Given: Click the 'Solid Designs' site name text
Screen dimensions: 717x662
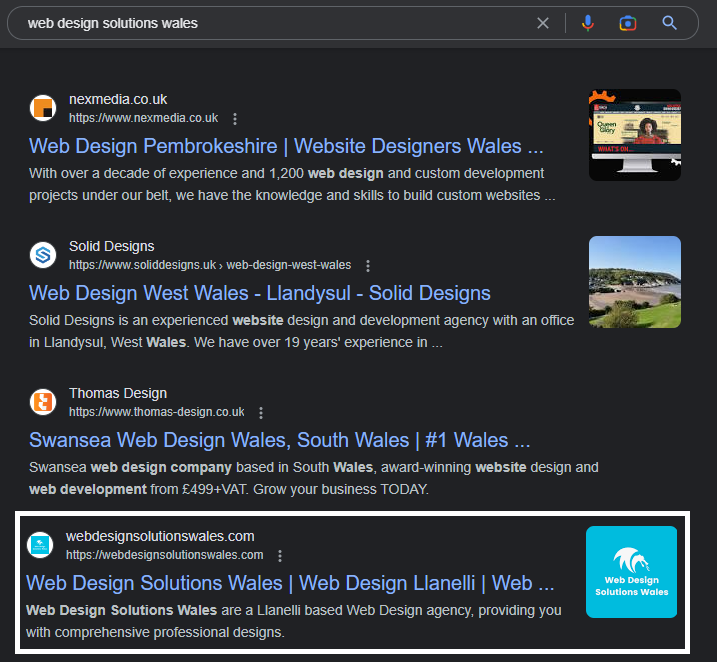Looking at the screenshot, I should tap(112, 246).
